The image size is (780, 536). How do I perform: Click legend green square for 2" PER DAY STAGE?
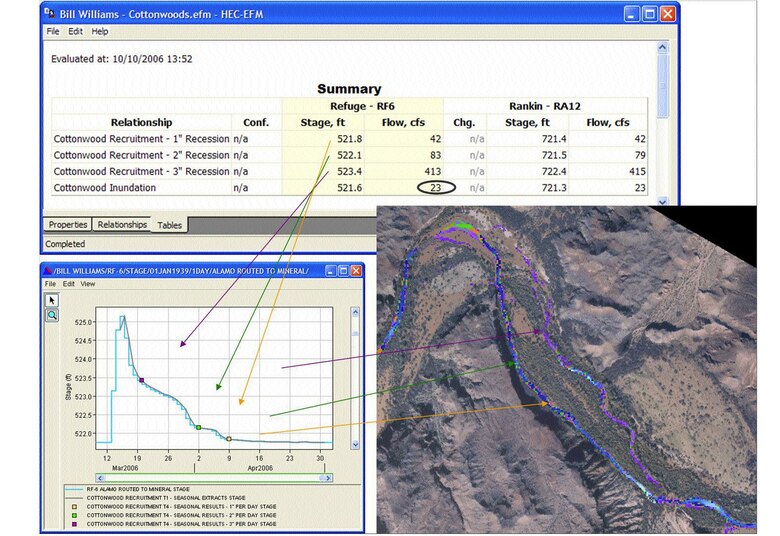[75, 515]
